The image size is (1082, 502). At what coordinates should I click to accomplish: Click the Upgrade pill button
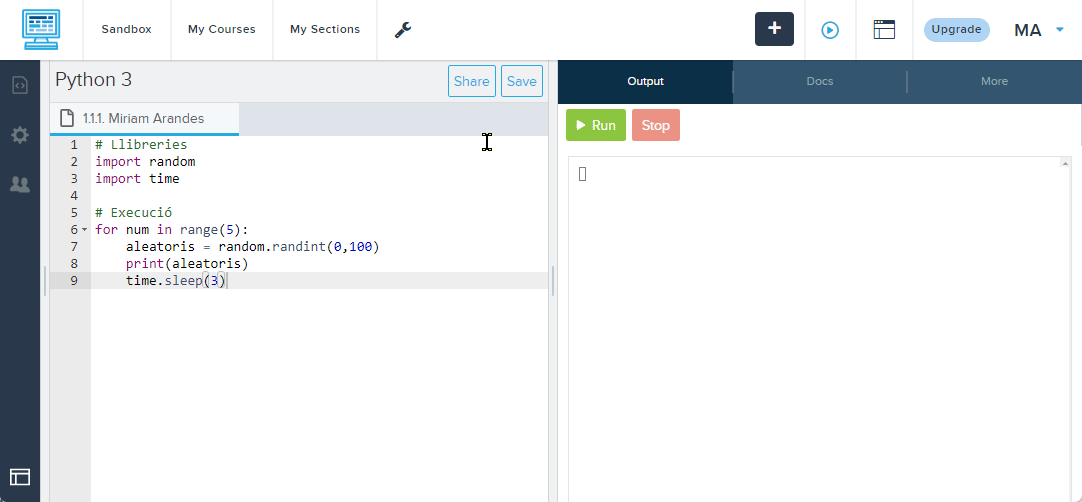coord(956,30)
